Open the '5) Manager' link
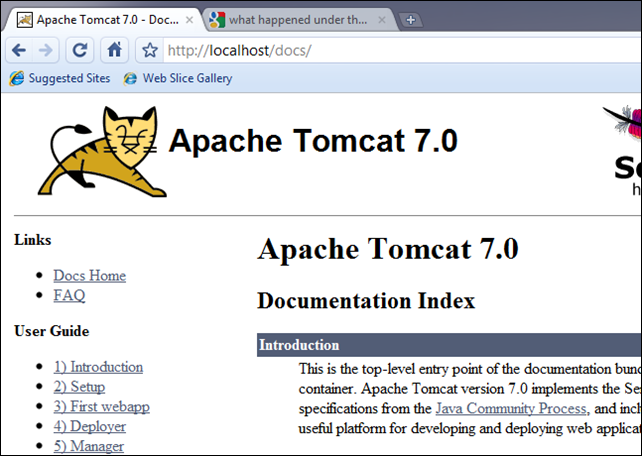The image size is (642, 456). (x=88, y=446)
